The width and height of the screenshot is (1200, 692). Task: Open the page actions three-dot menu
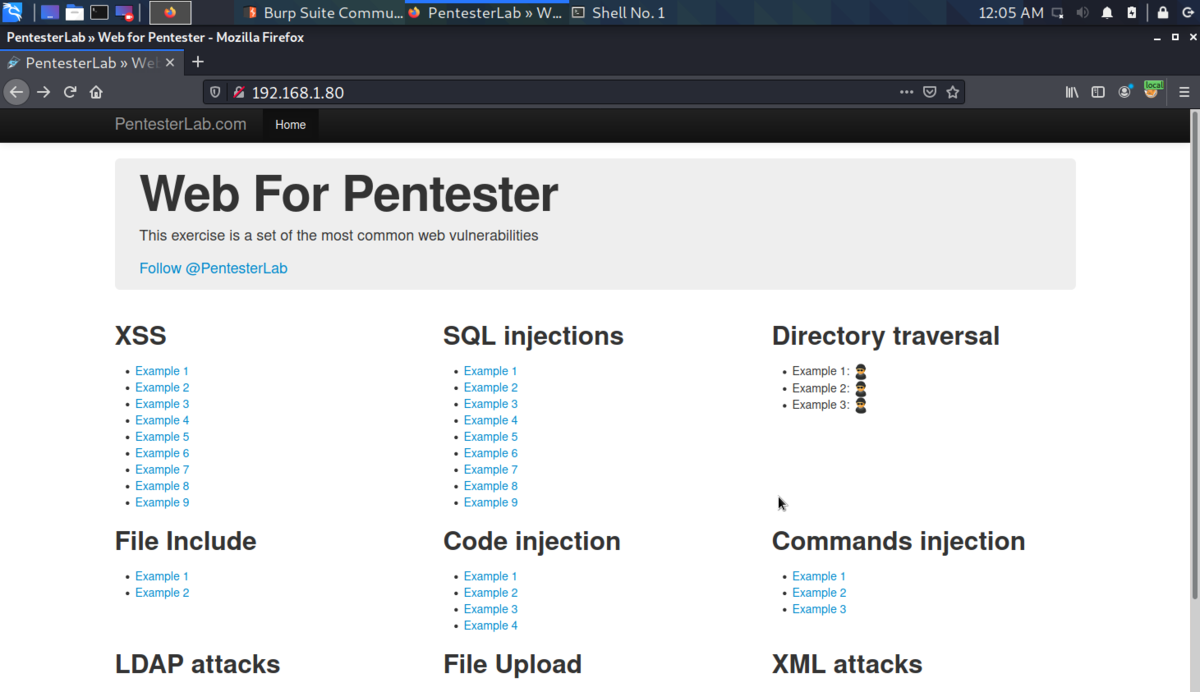click(x=906, y=92)
